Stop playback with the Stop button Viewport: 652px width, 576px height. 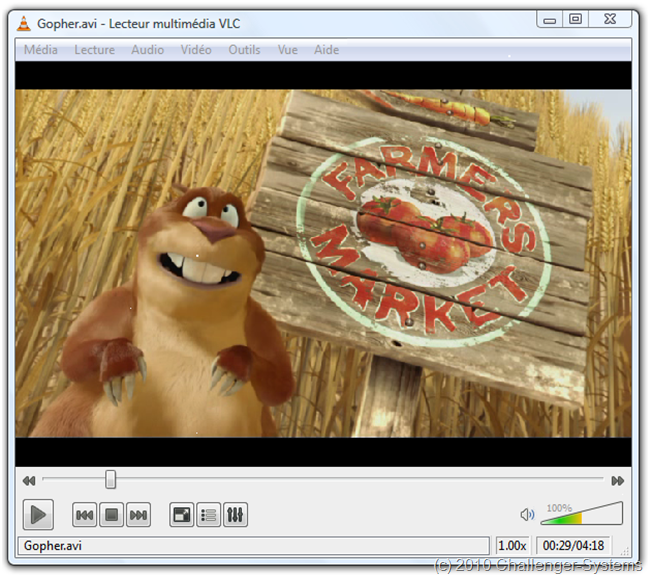111,515
